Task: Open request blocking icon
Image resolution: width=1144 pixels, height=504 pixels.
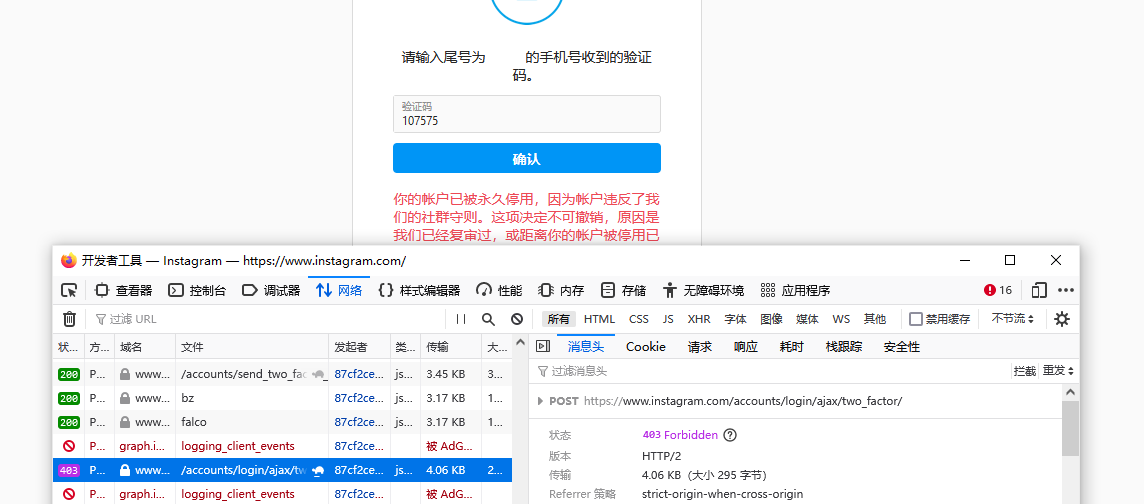Action: (x=517, y=319)
